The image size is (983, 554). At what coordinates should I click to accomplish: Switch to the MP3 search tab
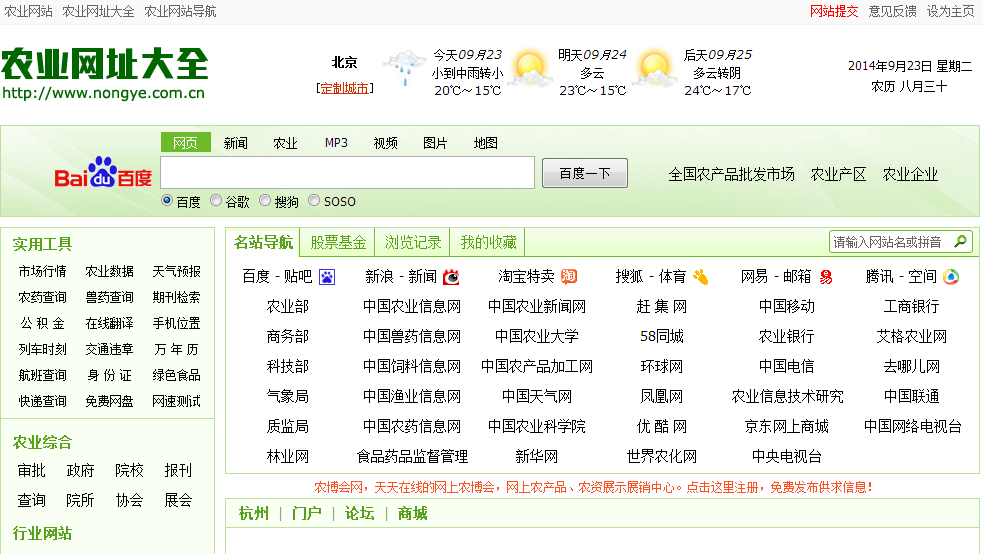336,143
